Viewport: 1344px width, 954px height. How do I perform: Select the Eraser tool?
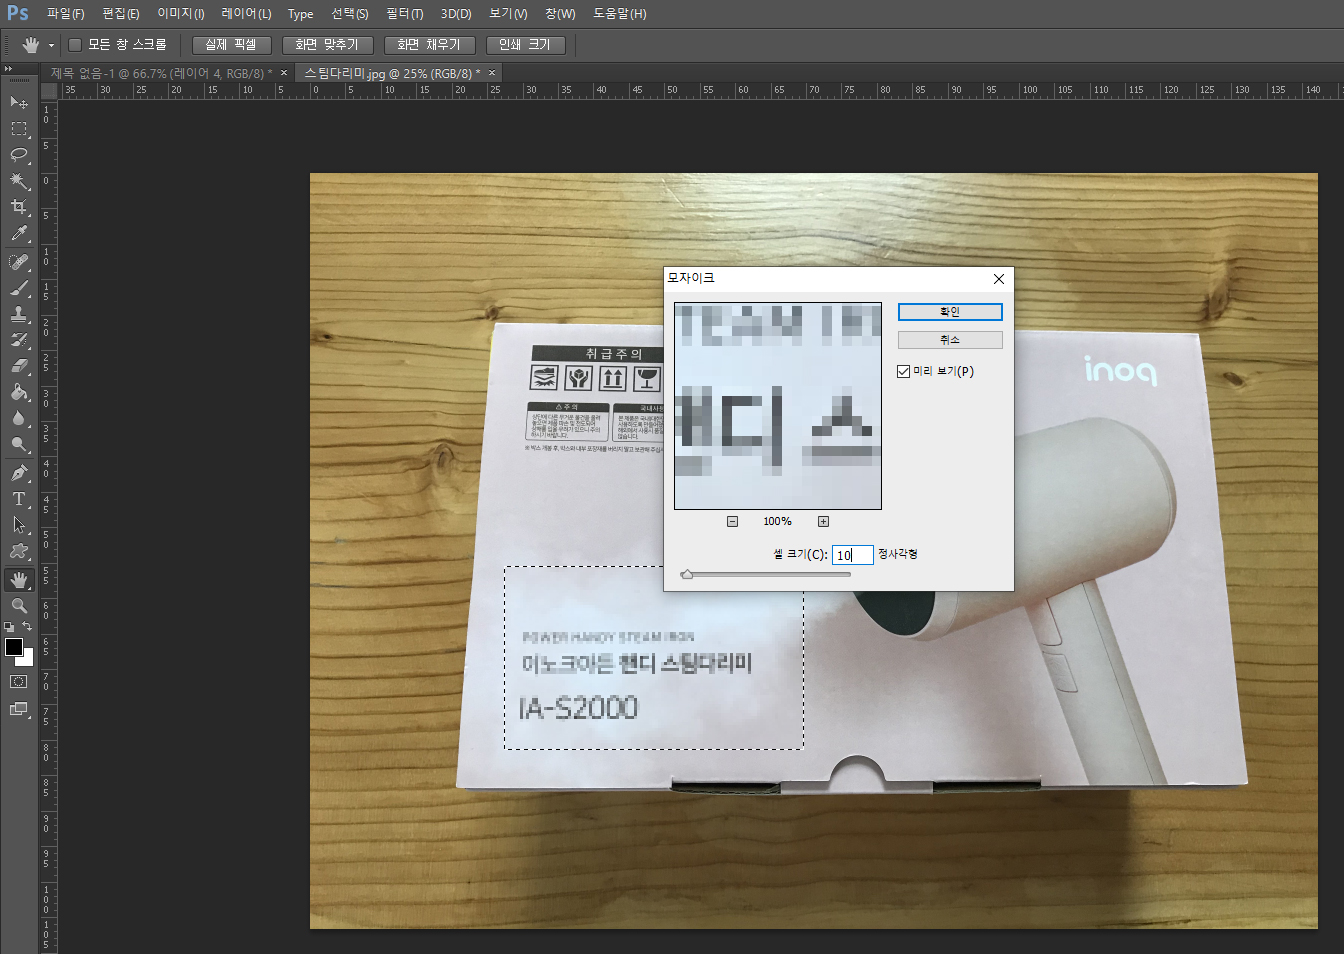(x=19, y=366)
